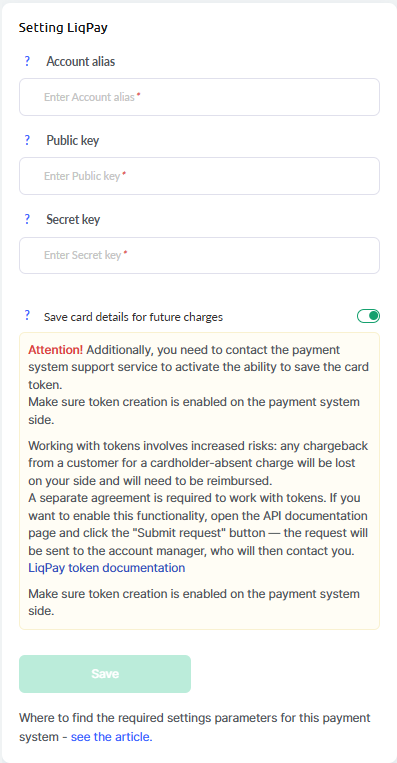Click the Setting LiqPay heading
The width and height of the screenshot is (397, 763).
click(63, 28)
